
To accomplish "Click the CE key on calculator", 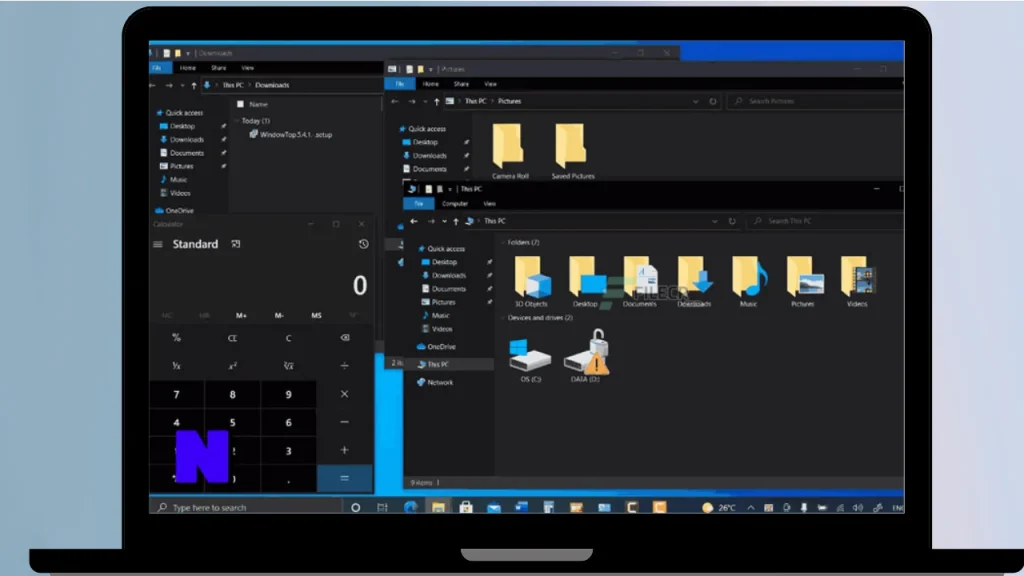I will pyautogui.click(x=232, y=338).
